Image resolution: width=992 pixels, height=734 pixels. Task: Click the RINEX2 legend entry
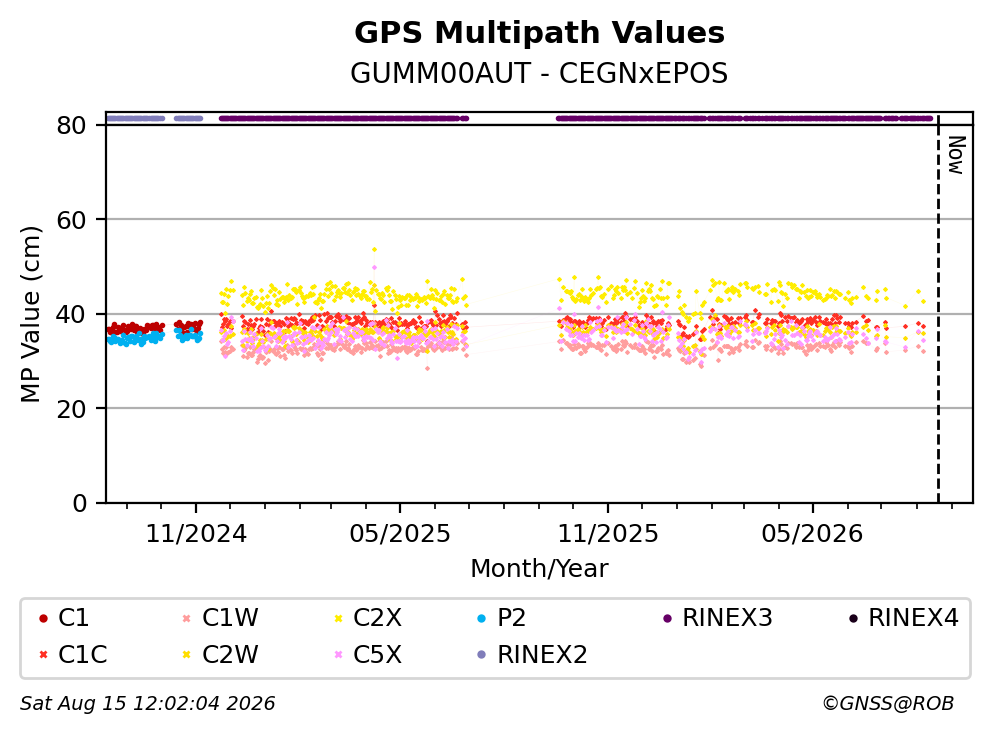click(532, 655)
